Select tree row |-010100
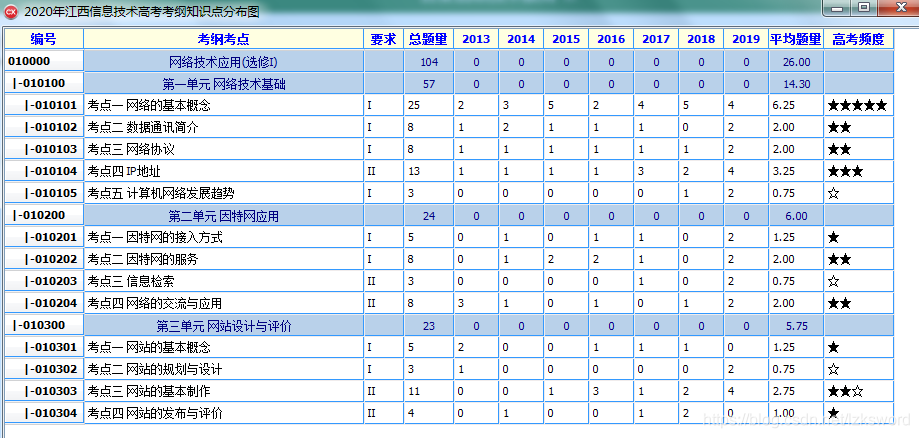 [x=44, y=83]
